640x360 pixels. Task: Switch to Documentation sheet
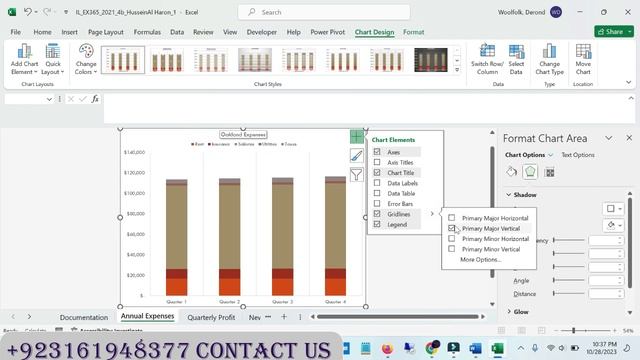tap(84, 317)
